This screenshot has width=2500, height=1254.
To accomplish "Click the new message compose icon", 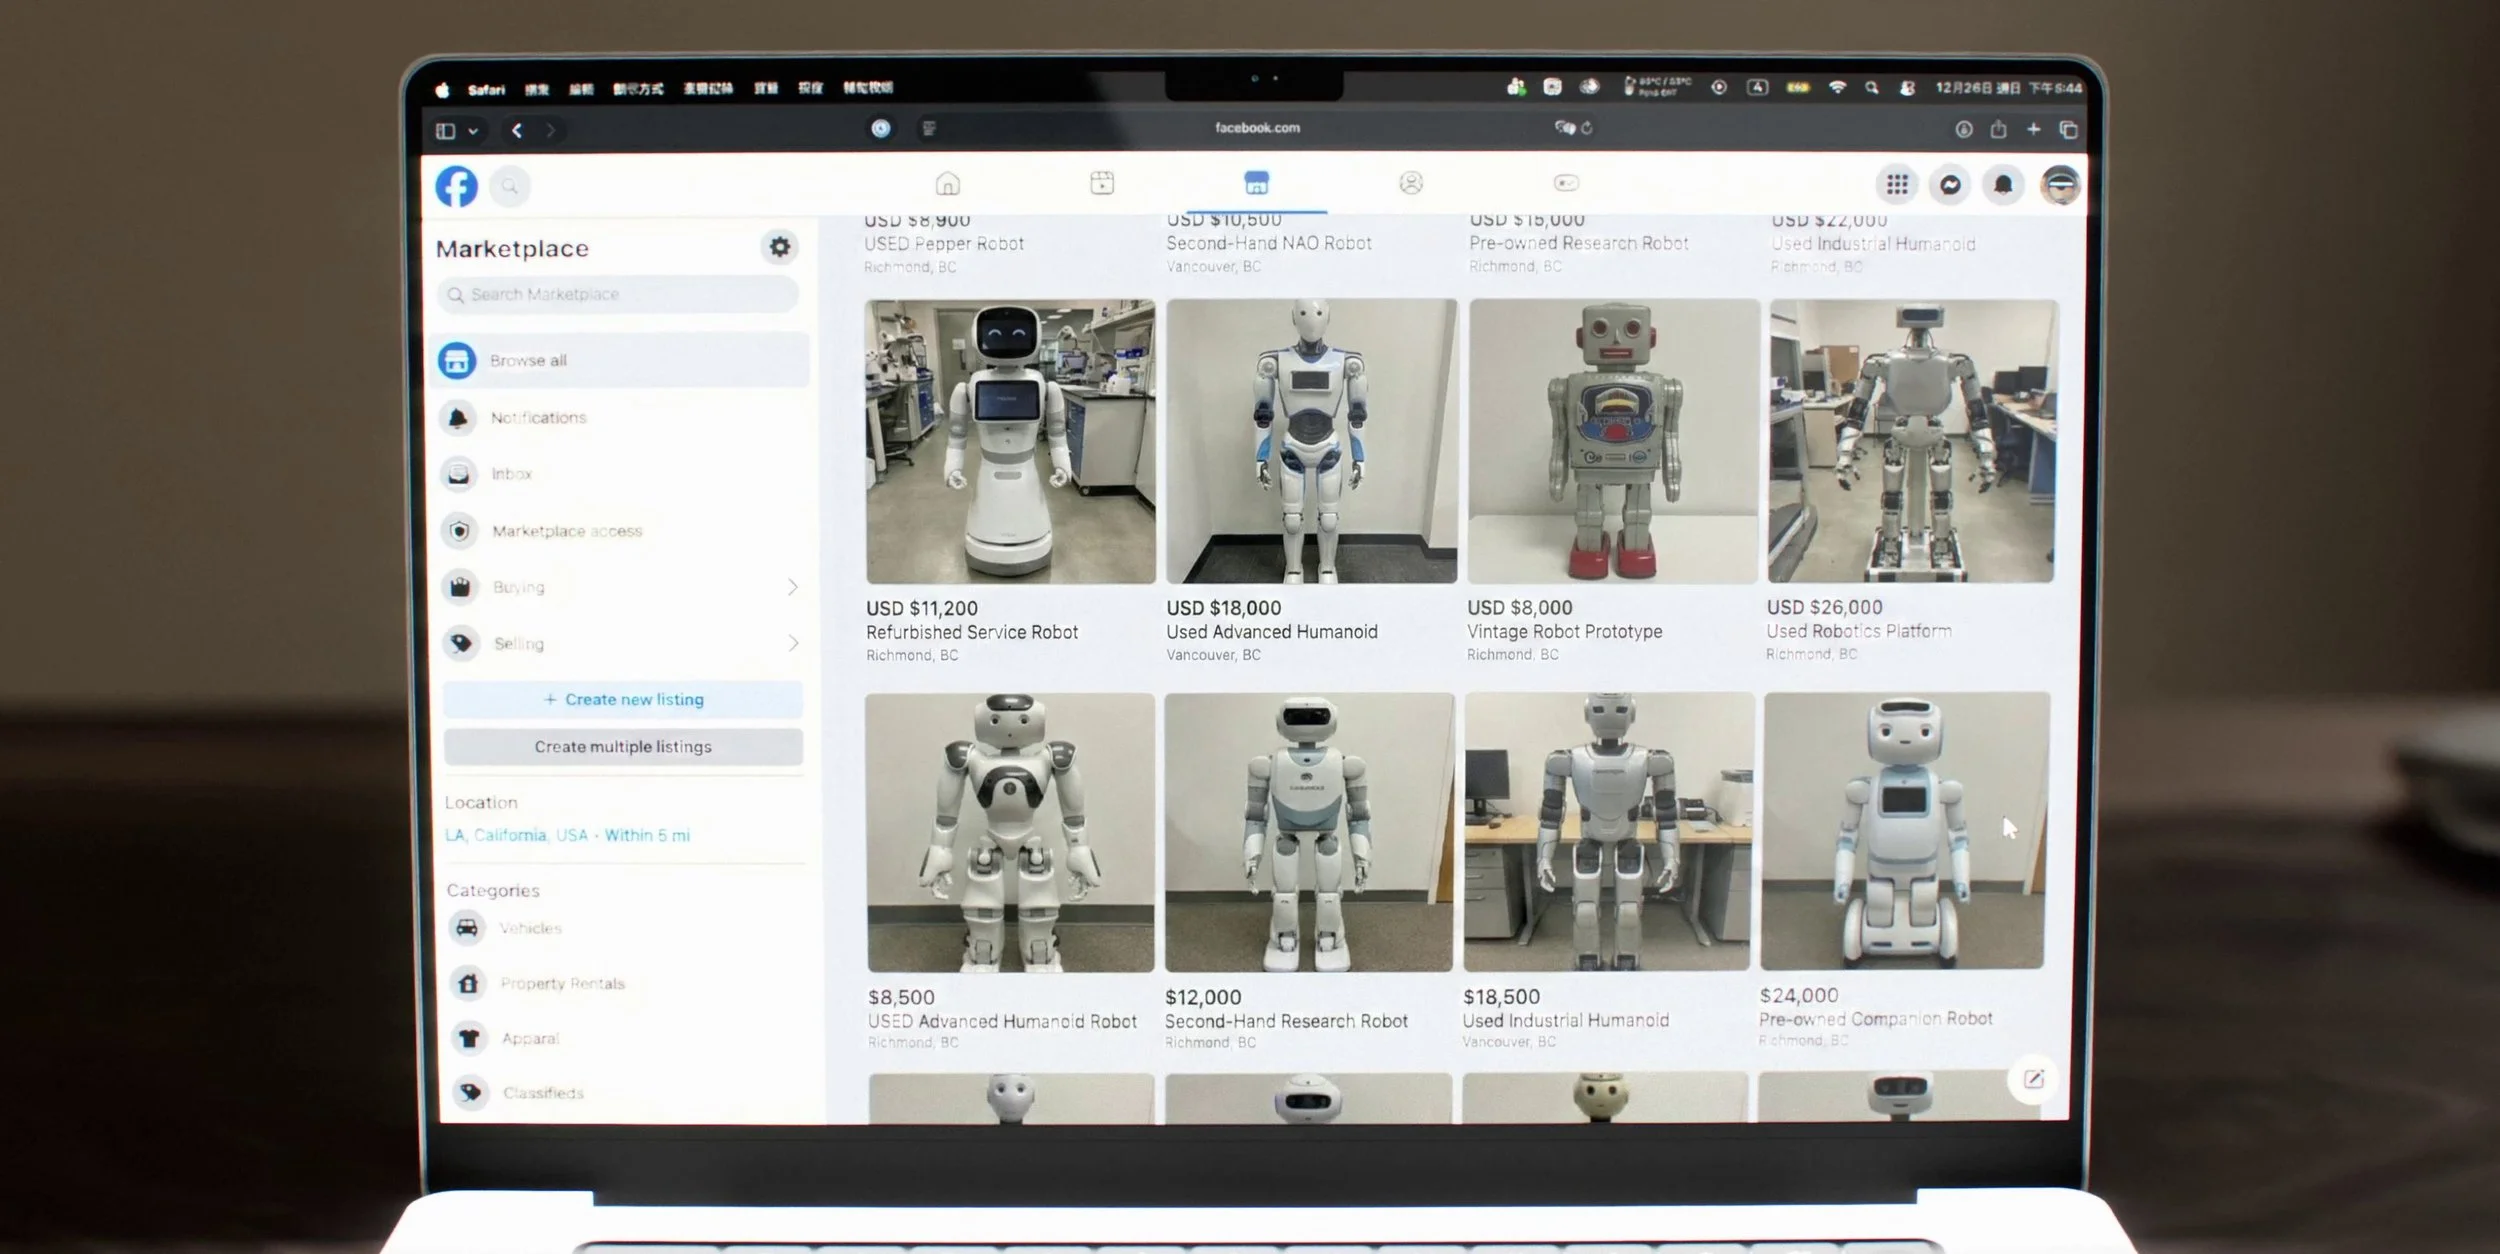I will (x=2033, y=1079).
